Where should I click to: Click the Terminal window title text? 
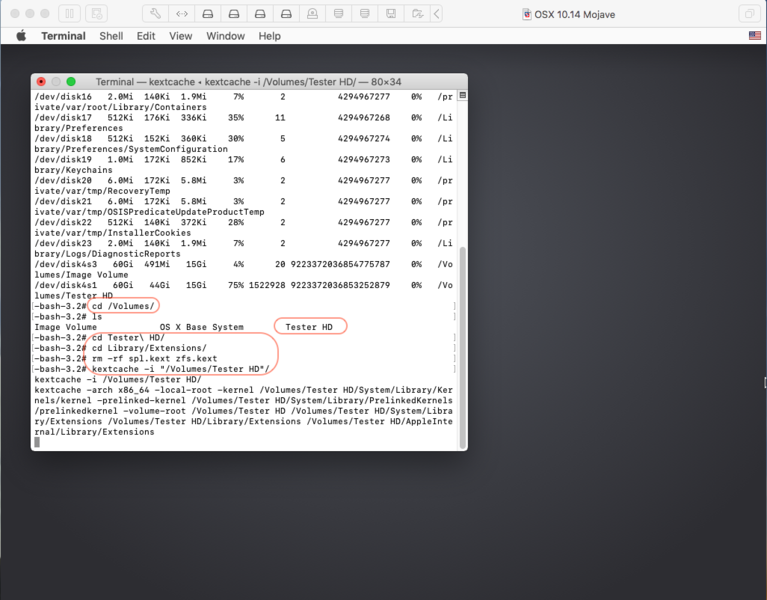248,82
